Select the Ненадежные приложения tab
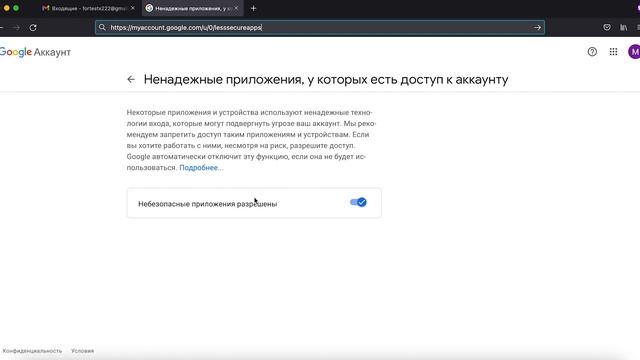This screenshot has height=360, width=640. [192, 8]
